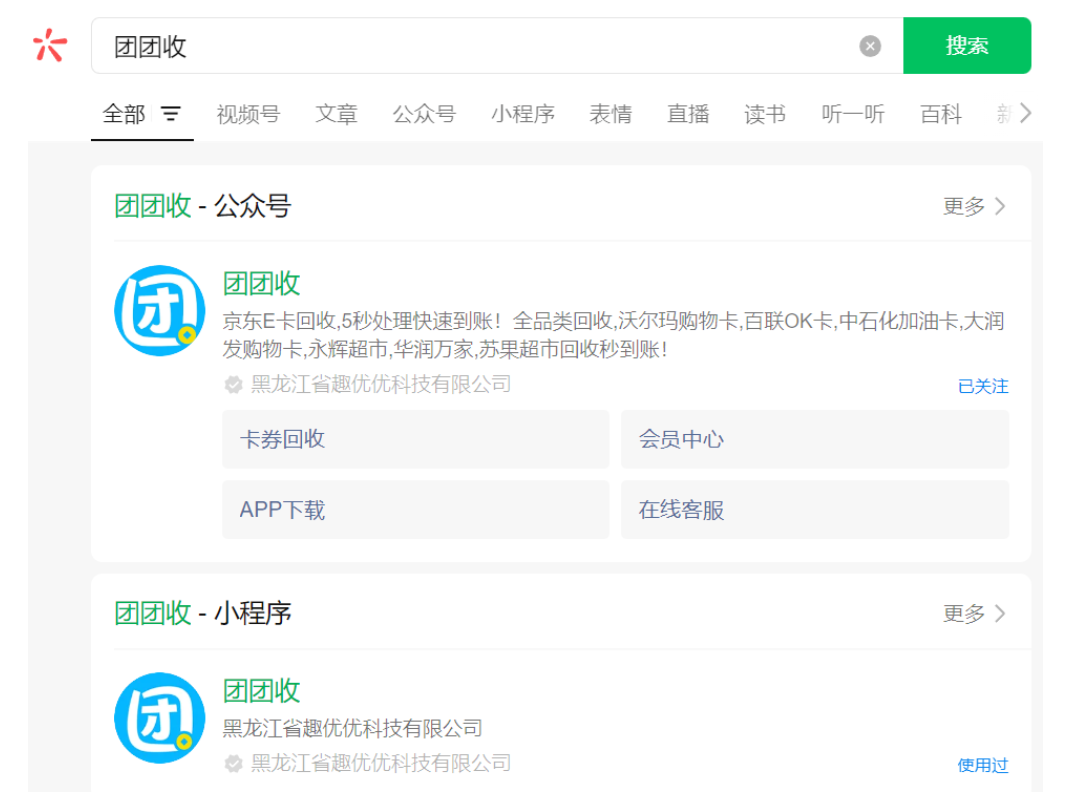Show more tabs with the right chevron

(x=1026, y=113)
